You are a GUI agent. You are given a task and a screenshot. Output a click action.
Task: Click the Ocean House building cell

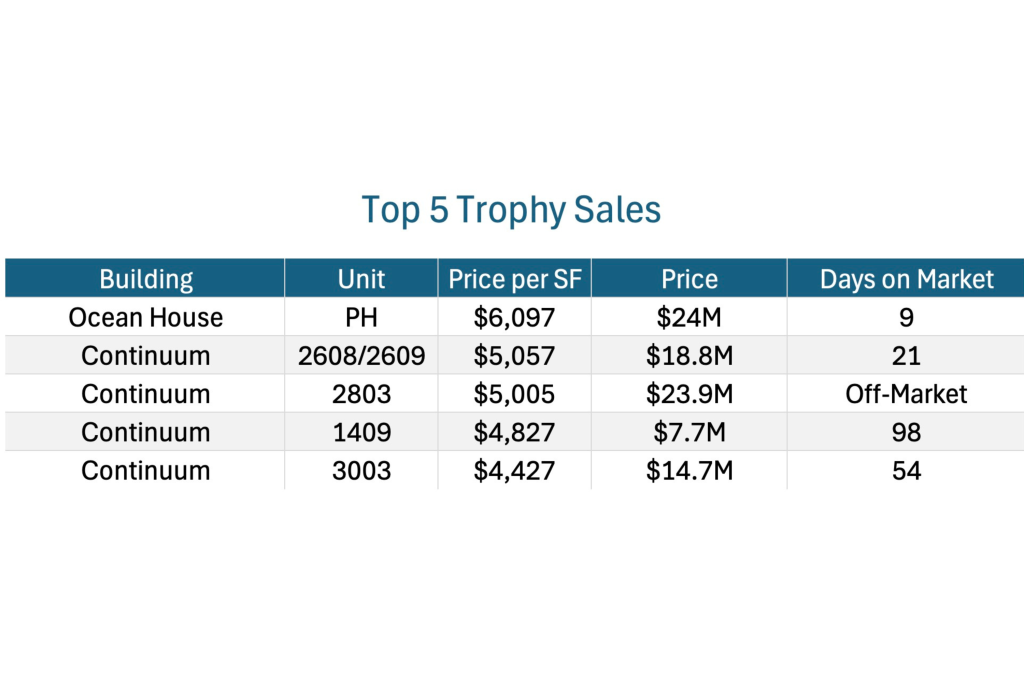146,318
